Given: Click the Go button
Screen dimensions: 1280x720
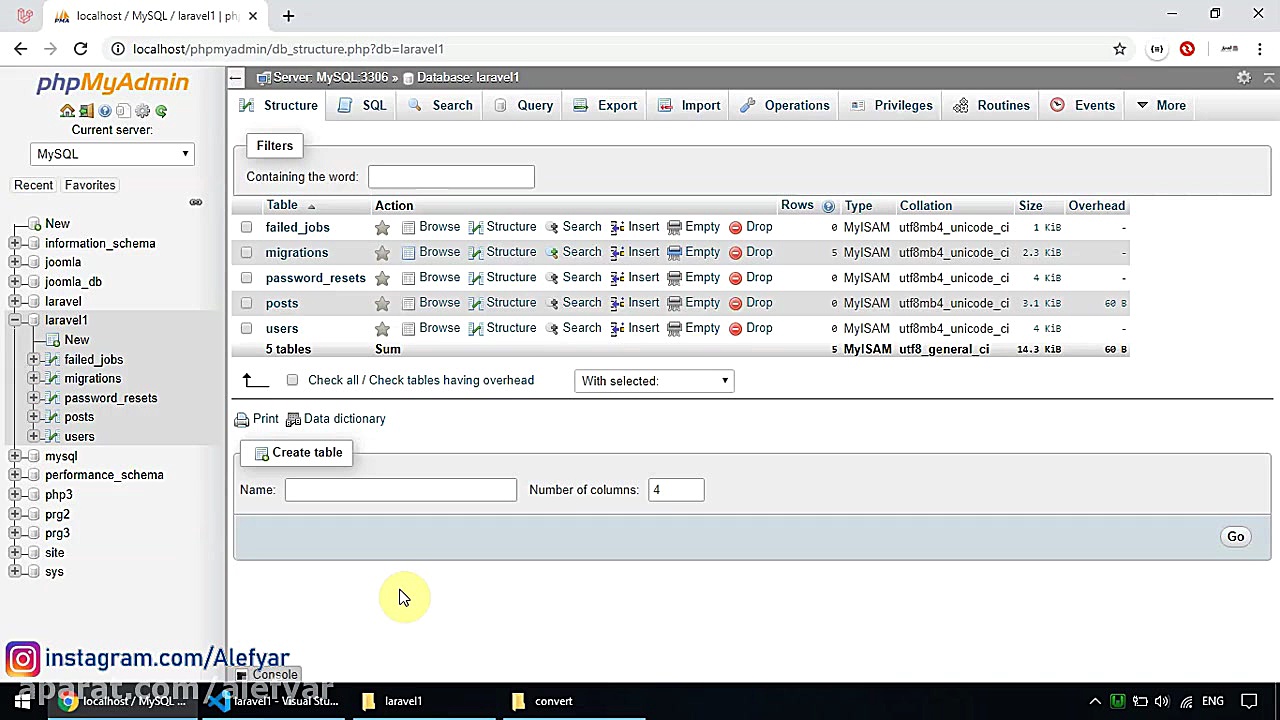Looking at the screenshot, I should tap(1236, 537).
